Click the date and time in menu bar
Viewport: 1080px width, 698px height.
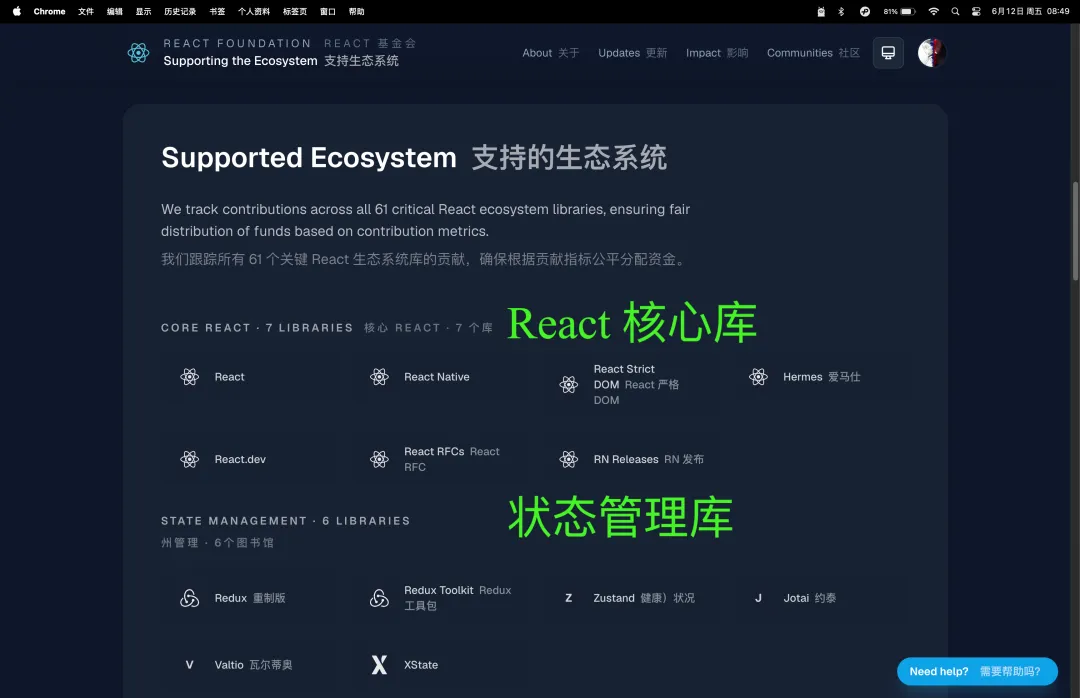(1030, 11)
